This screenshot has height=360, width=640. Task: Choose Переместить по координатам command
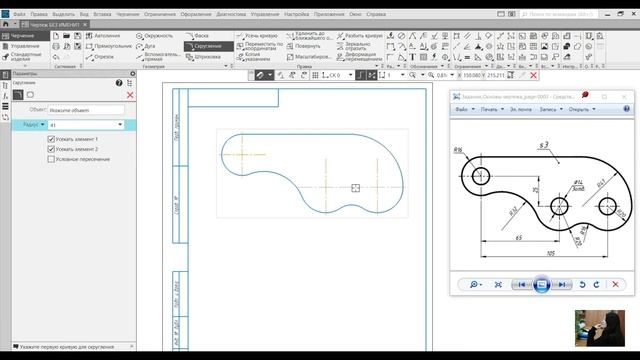click(260, 46)
